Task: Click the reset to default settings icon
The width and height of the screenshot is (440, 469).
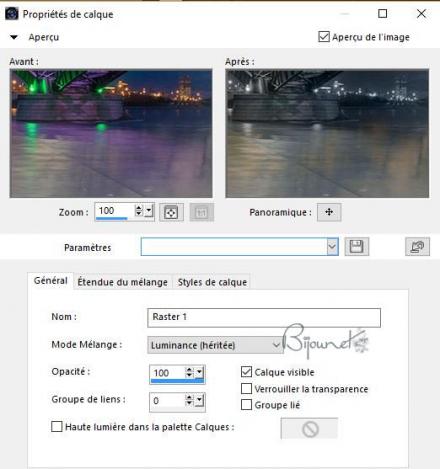Action: point(417,247)
